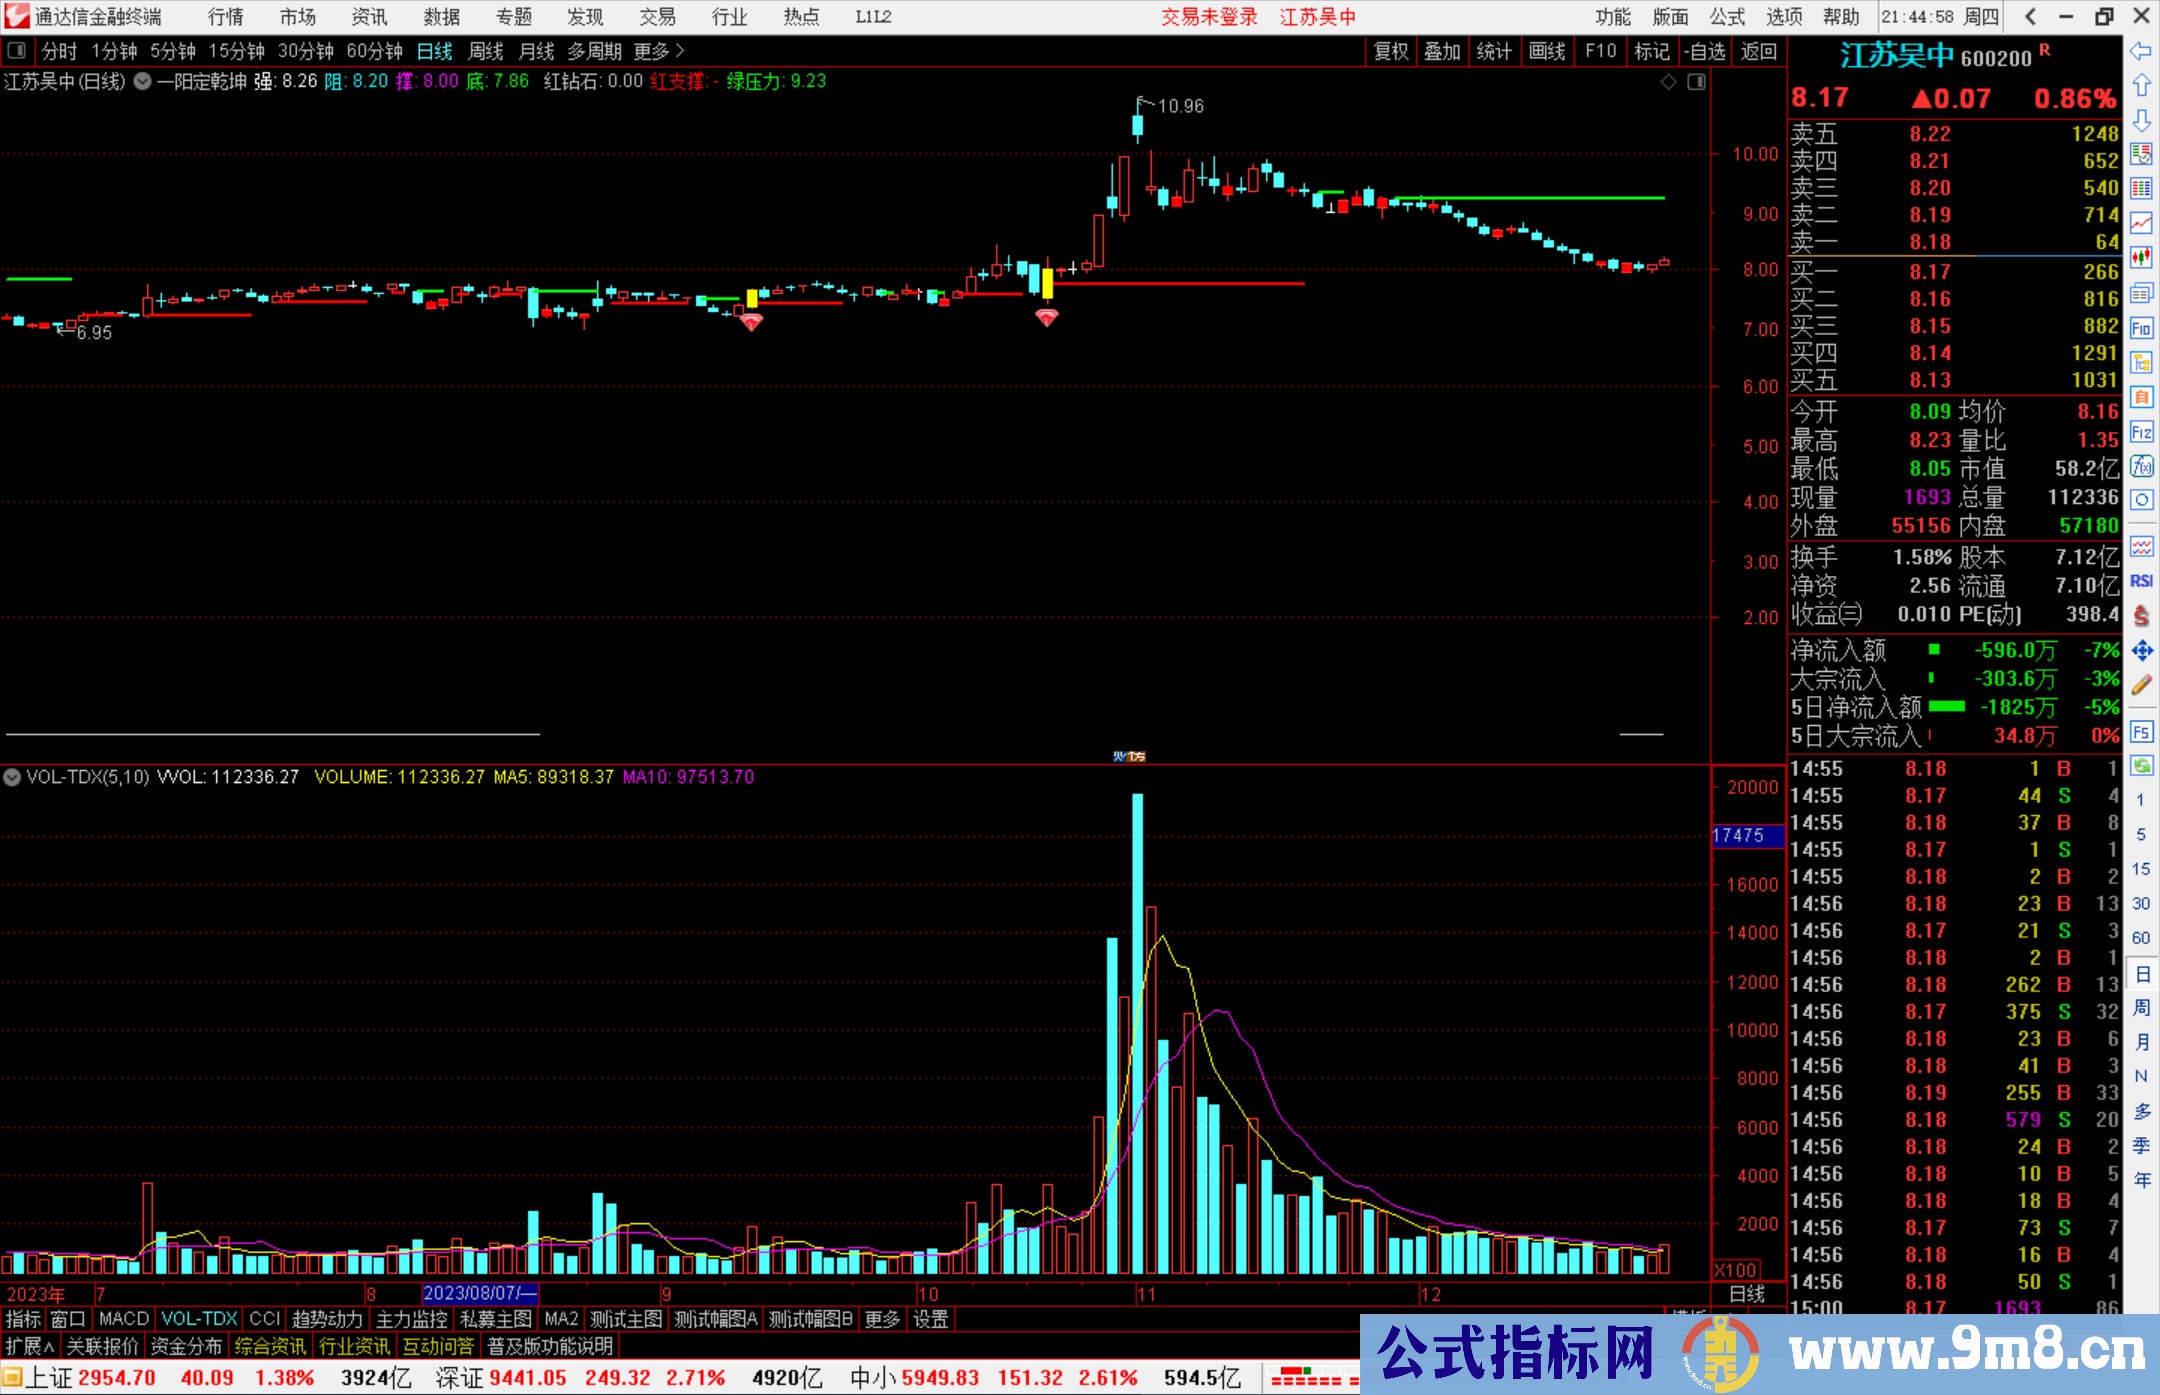Open the 多周期 view option
This screenshot has height=1395, width=2160.
point(595,51)
